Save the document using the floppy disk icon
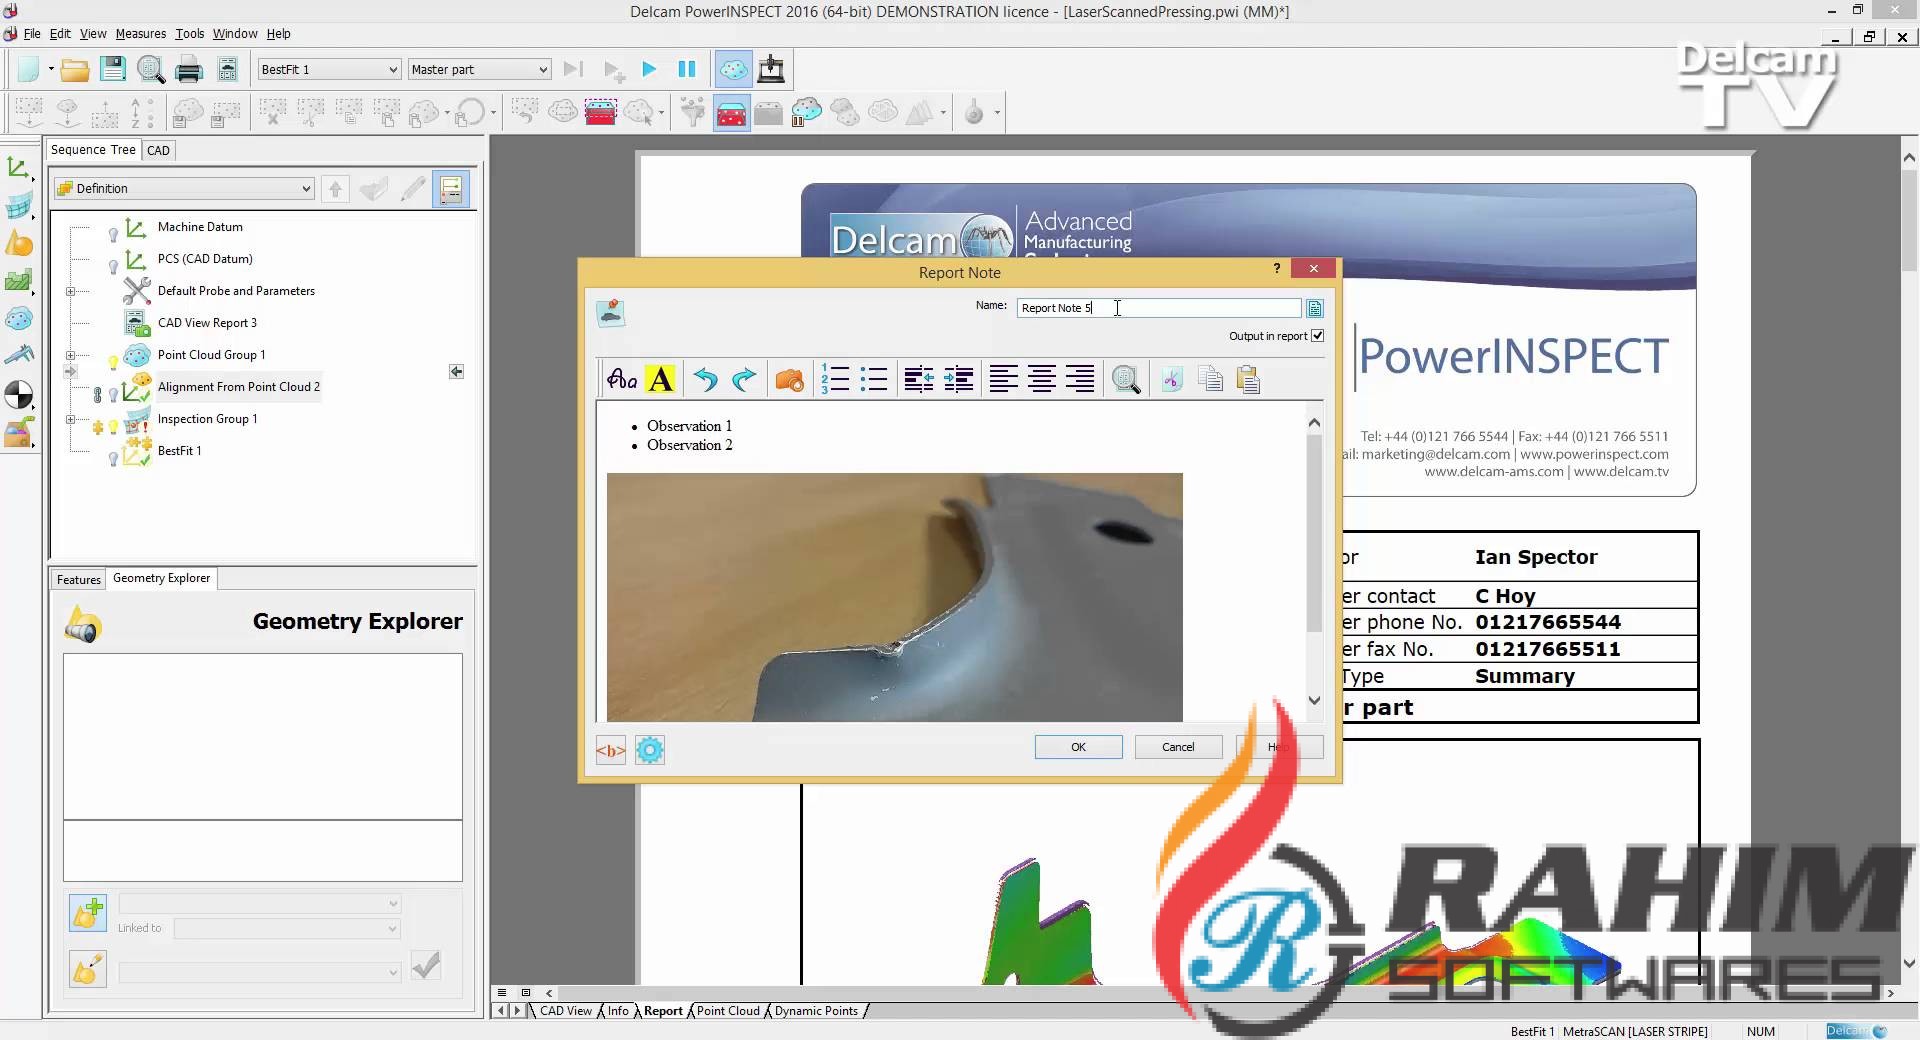1920x1040 pixels. [112, 70]
